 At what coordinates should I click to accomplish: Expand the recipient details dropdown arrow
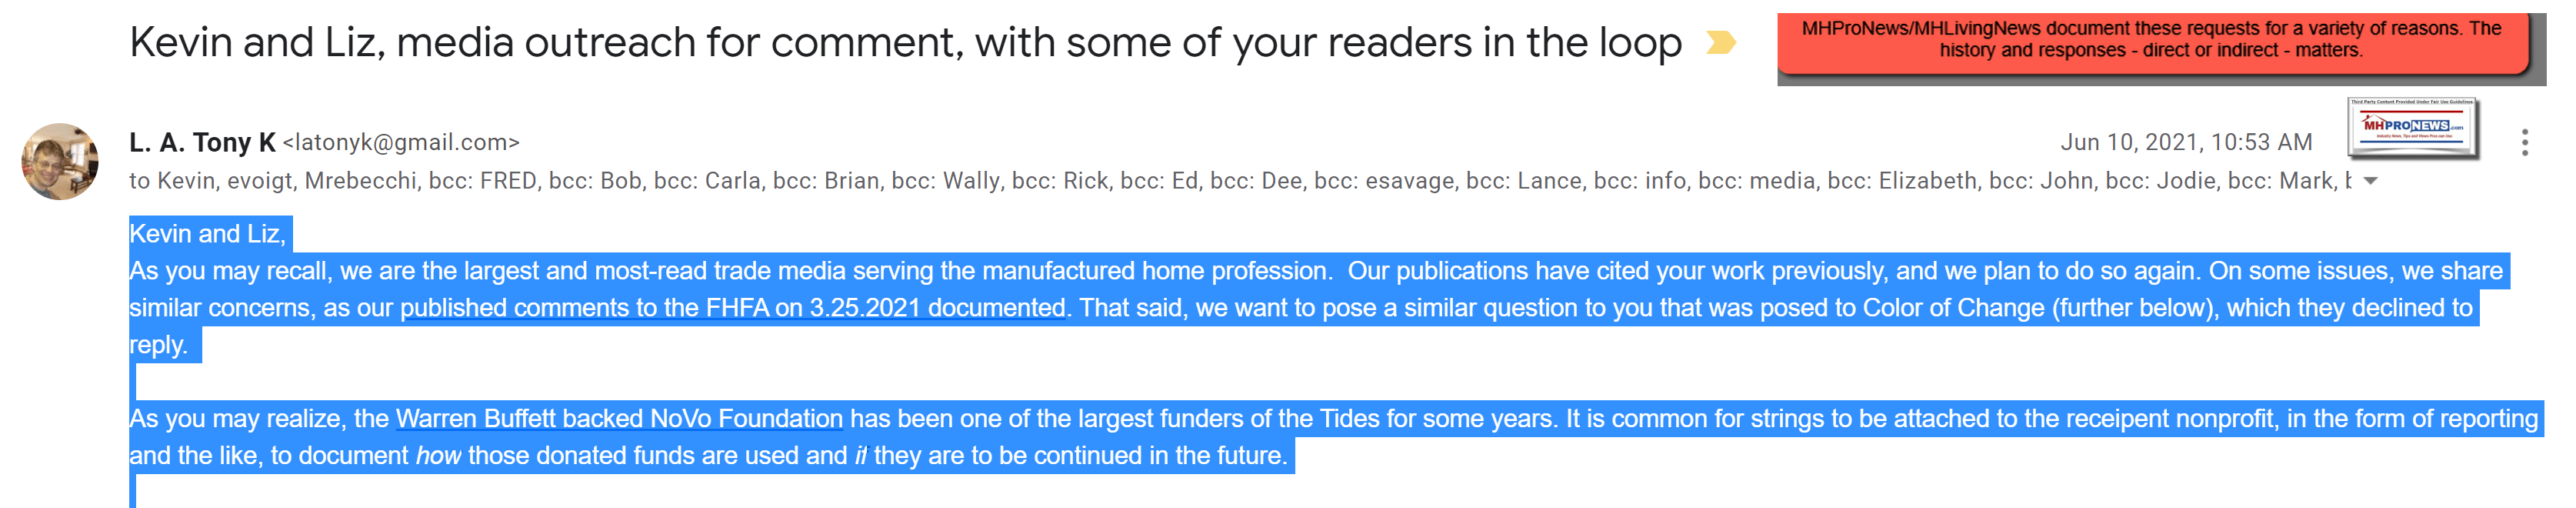click(2370, 182)
